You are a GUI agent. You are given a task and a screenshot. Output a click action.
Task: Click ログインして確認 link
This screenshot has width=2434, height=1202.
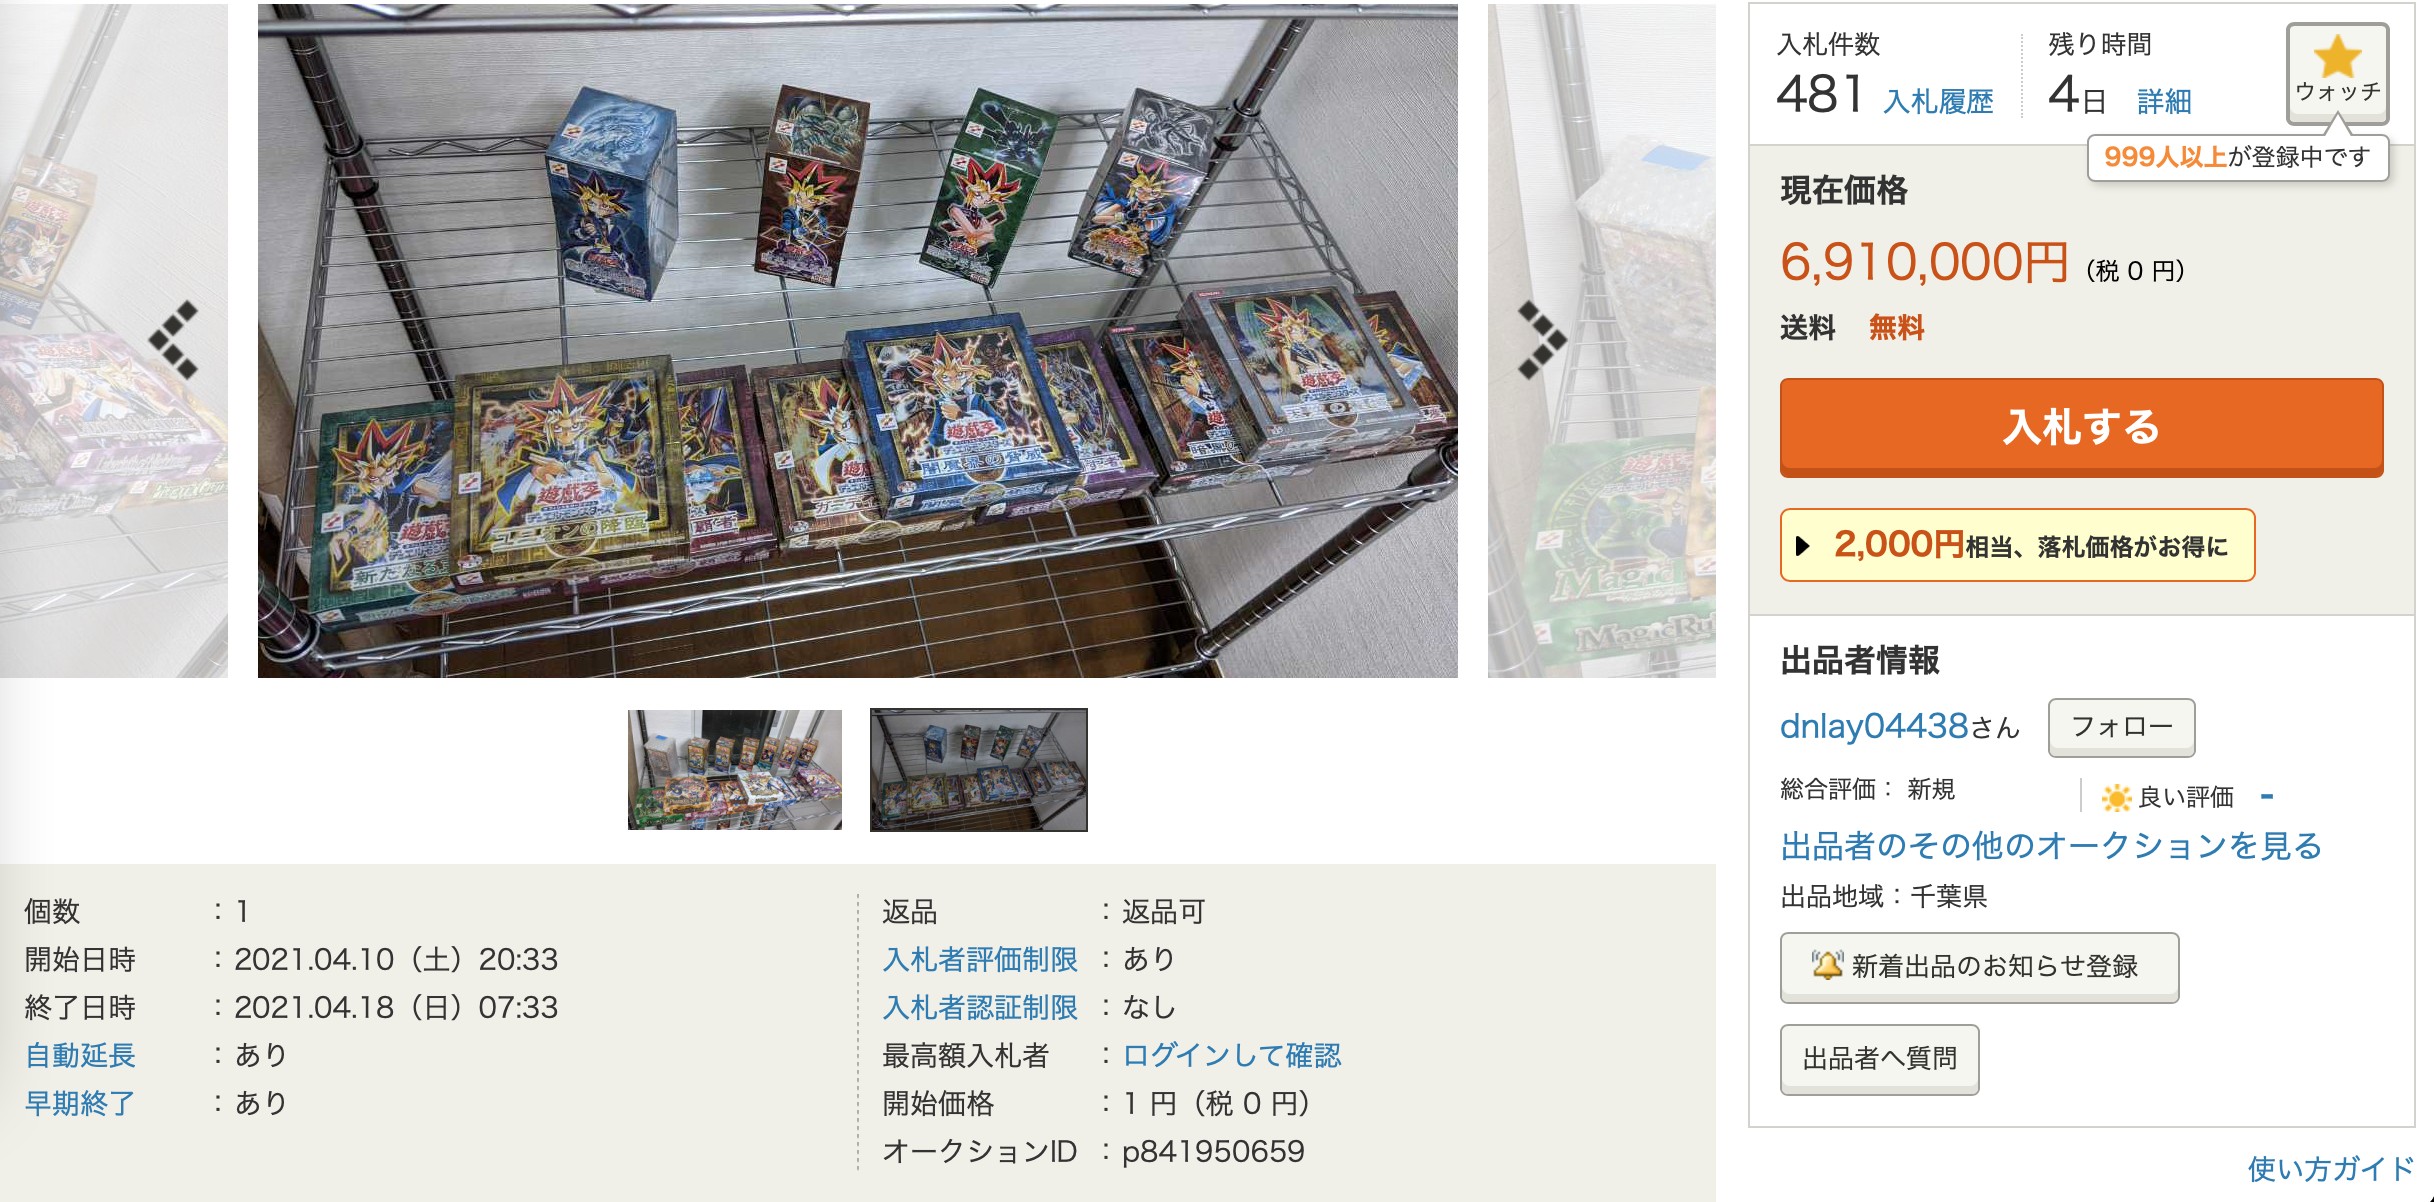coord(1232,1055)
